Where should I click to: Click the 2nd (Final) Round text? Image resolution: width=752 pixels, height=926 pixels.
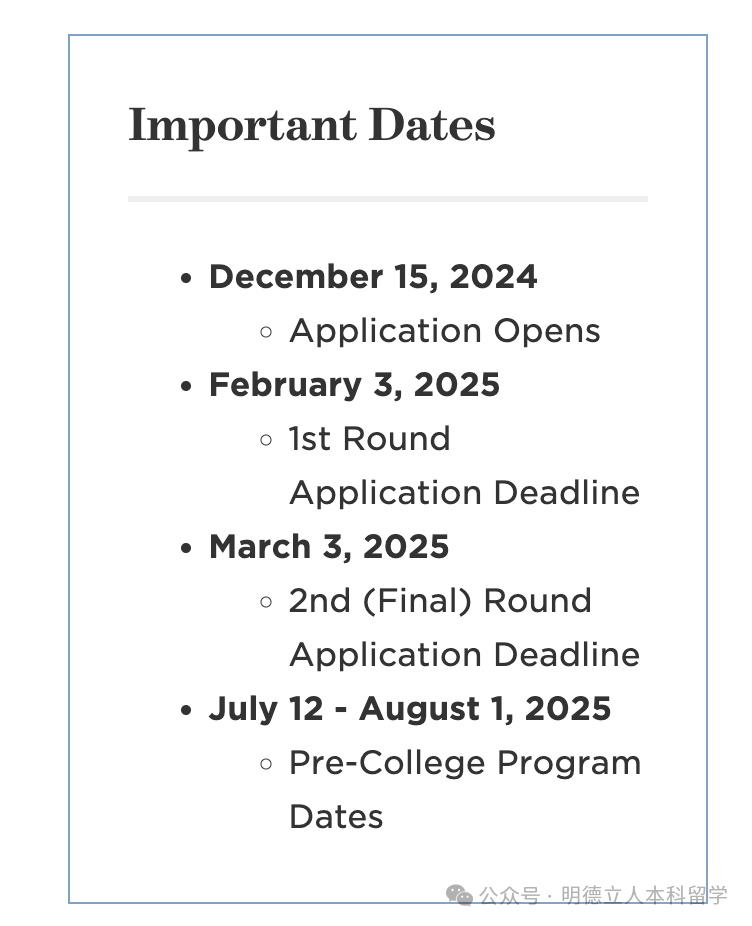pyautogui.click(x=440, y=601)
